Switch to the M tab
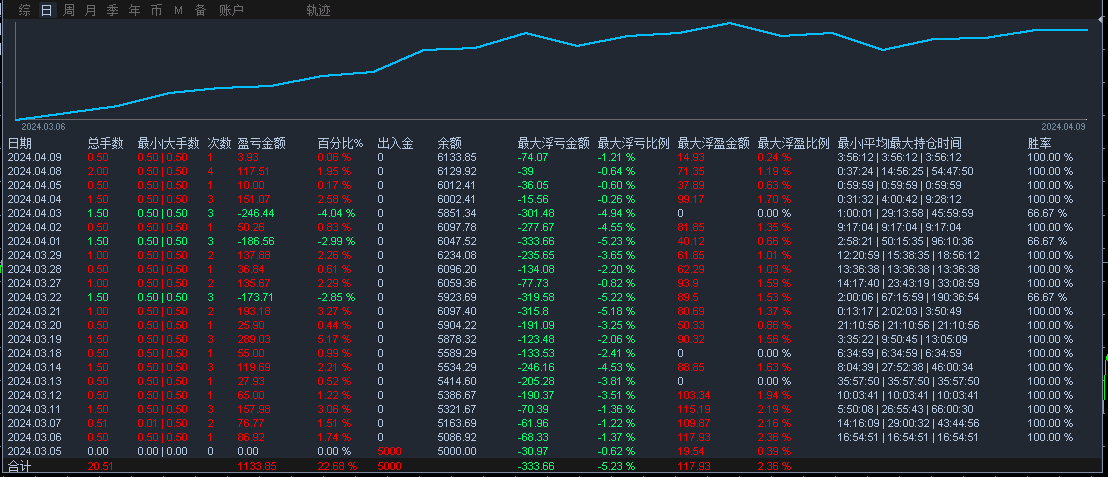 [178, 10]
